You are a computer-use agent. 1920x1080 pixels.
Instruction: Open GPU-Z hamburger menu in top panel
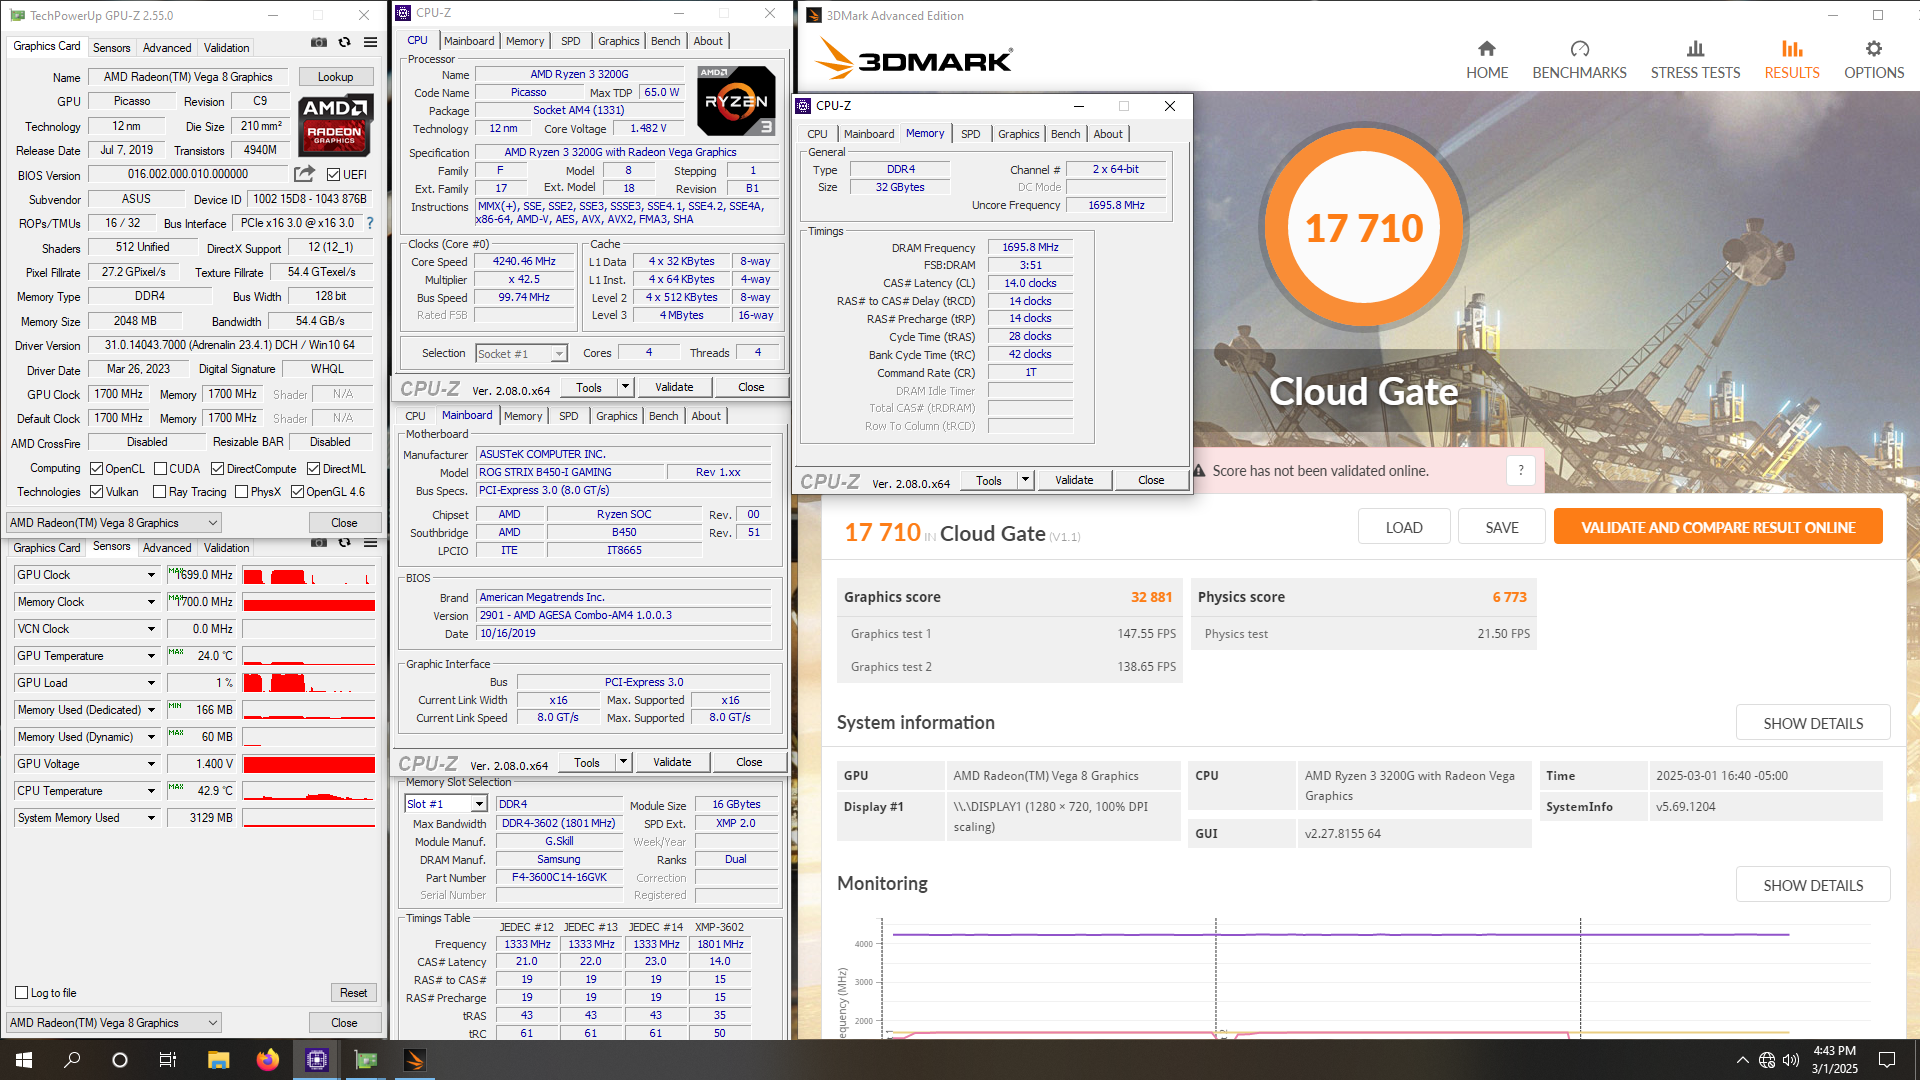(x=370, y=43)
